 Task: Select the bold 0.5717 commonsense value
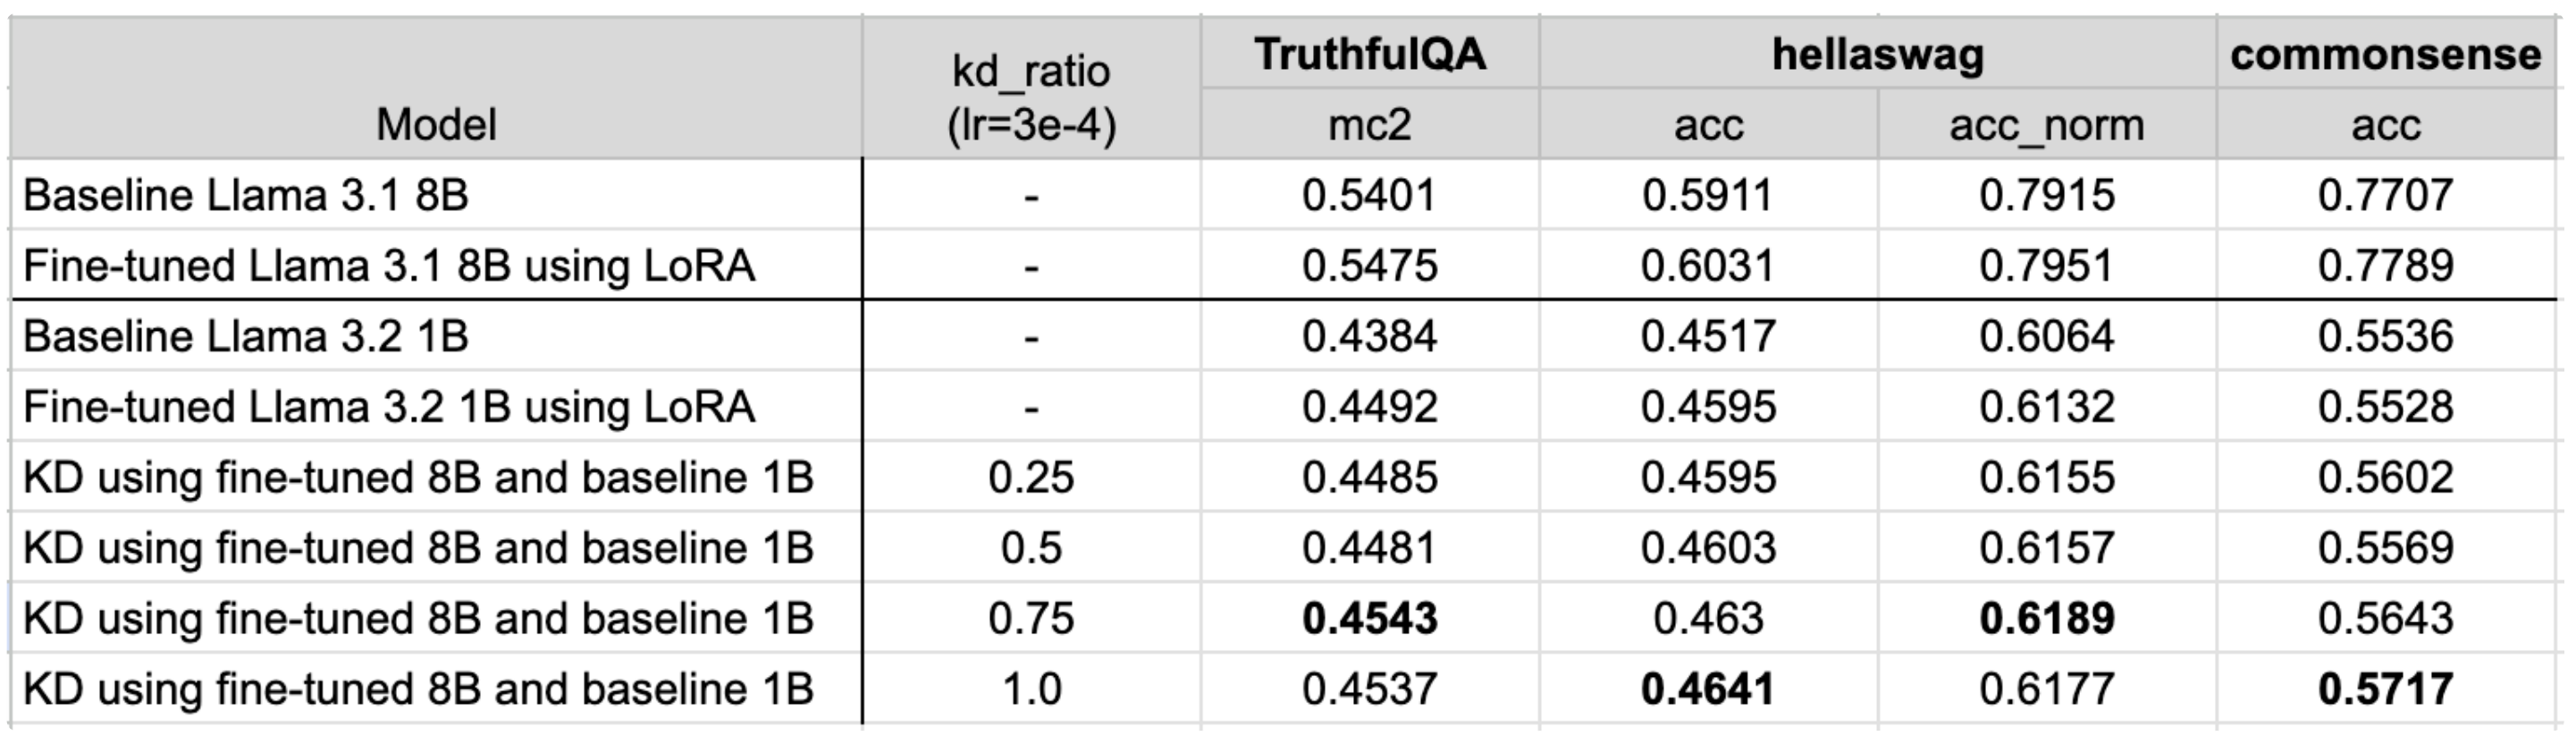coord(2385,689)
